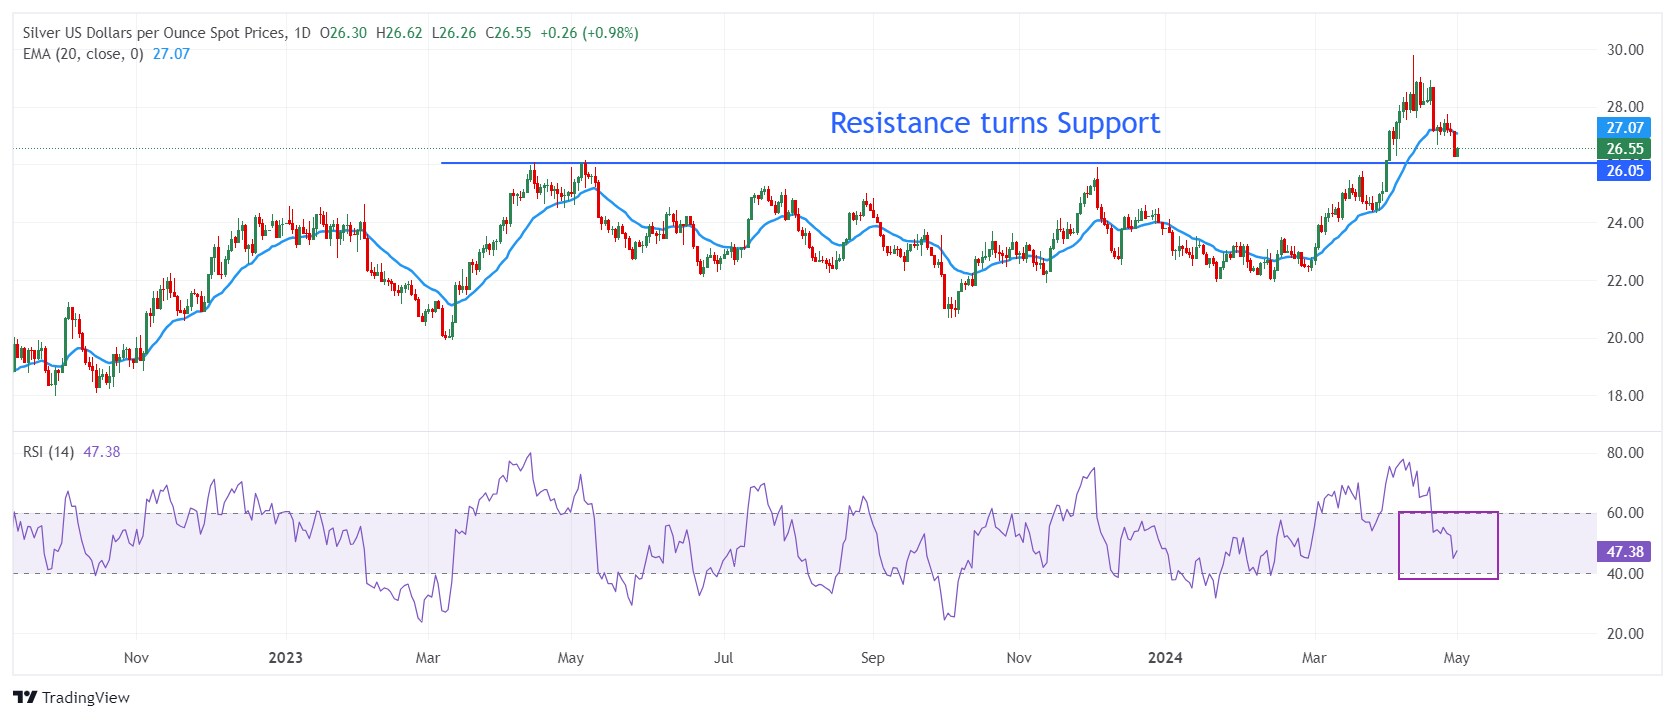Screen dimensions: 1675x719
Task: Select the EMA (20, close, 0) indicator legend
Action: 83,54
